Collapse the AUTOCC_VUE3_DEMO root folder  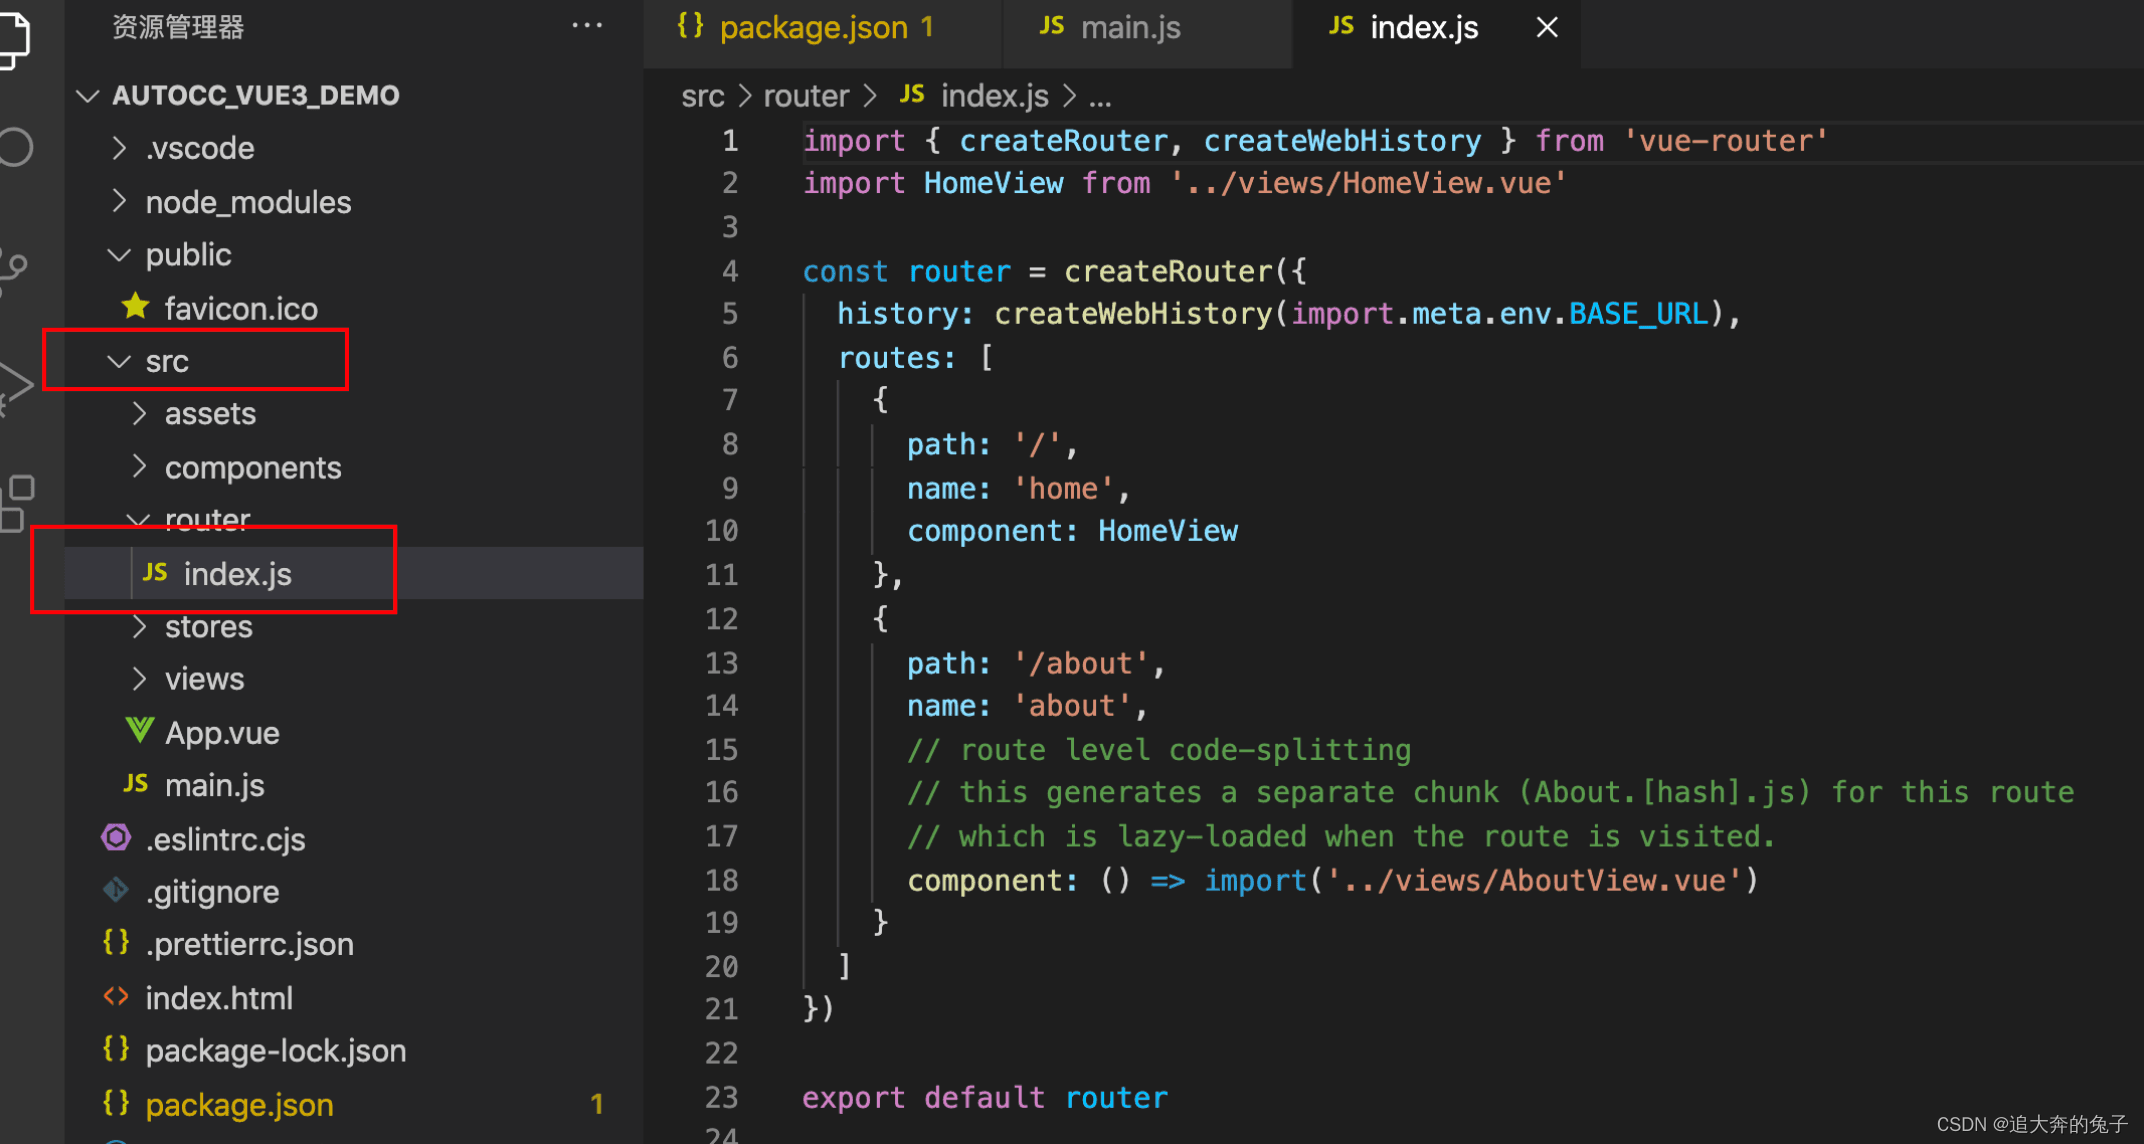point(88,95)
